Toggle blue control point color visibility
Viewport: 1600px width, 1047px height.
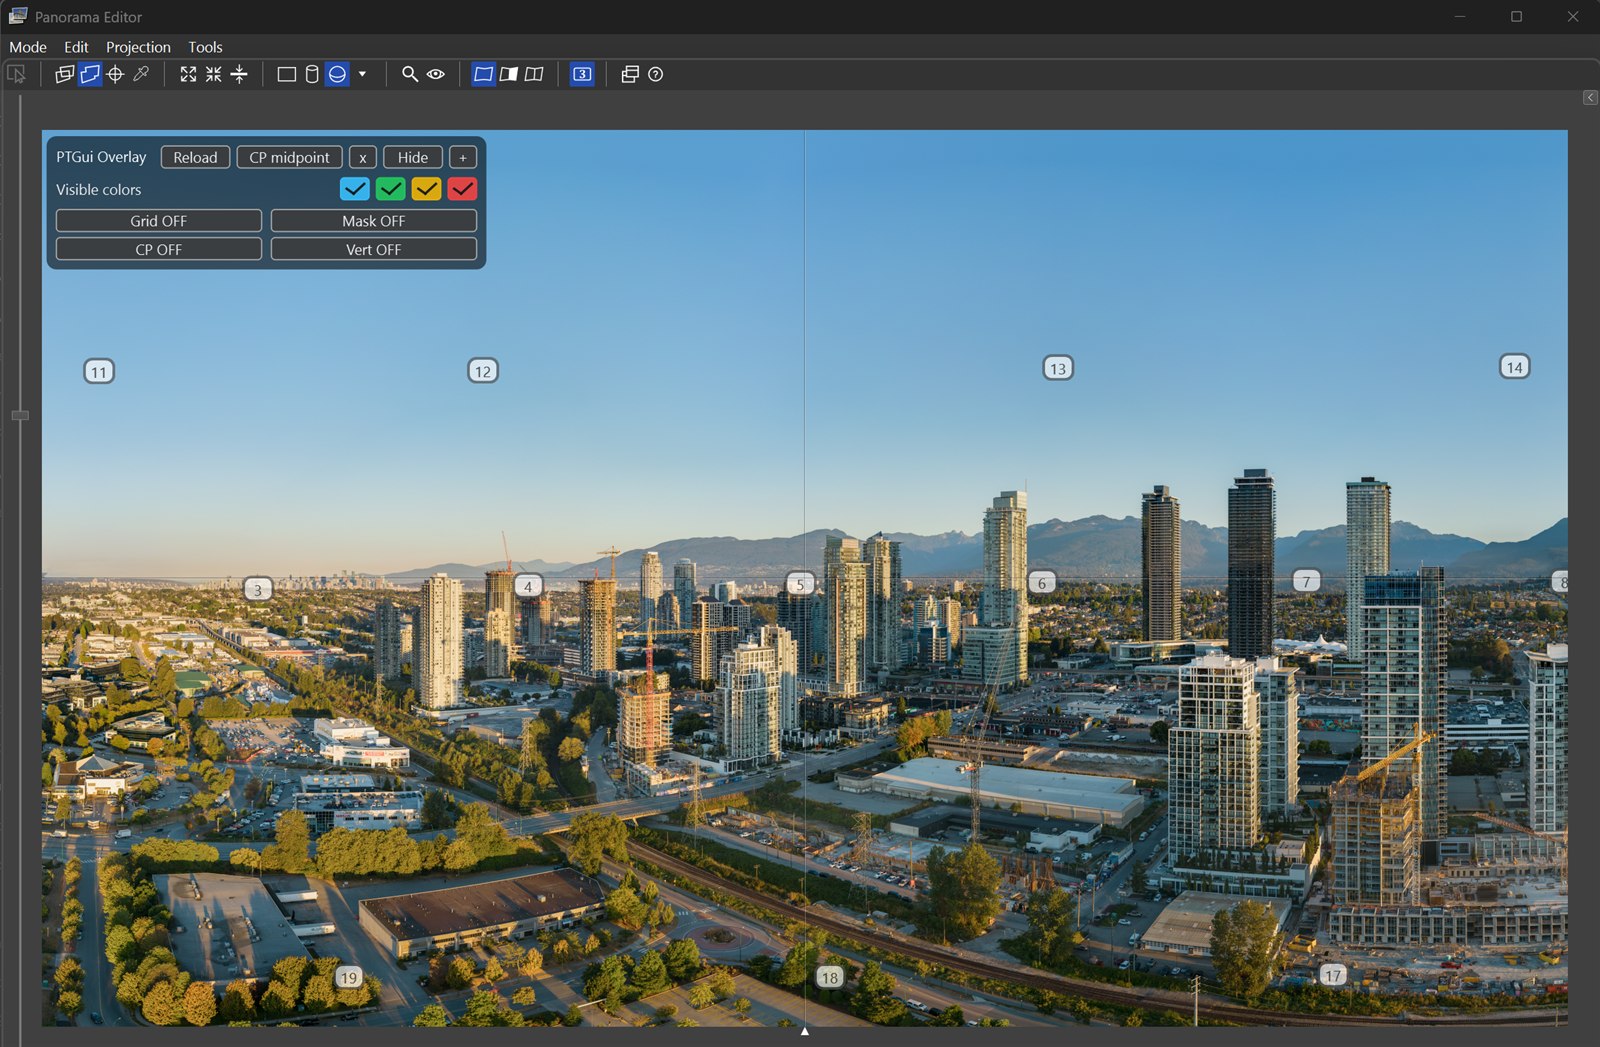[354, 188]
